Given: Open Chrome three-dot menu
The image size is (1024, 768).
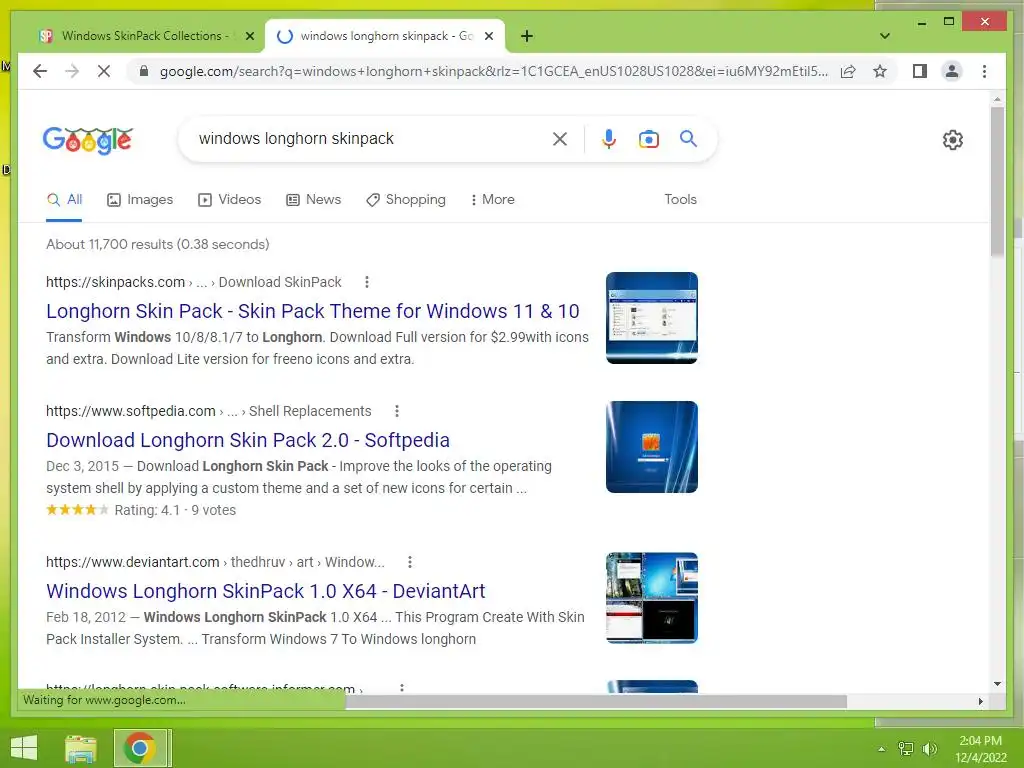Looking at the screenshot, I should (984, 71).
